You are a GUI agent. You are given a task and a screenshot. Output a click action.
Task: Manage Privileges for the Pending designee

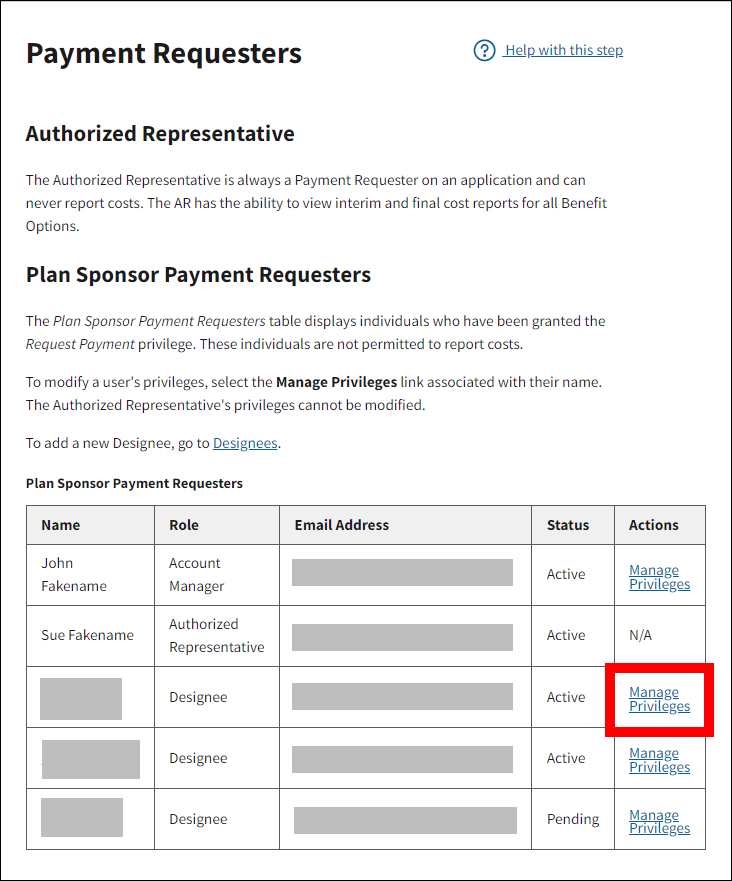659,822
